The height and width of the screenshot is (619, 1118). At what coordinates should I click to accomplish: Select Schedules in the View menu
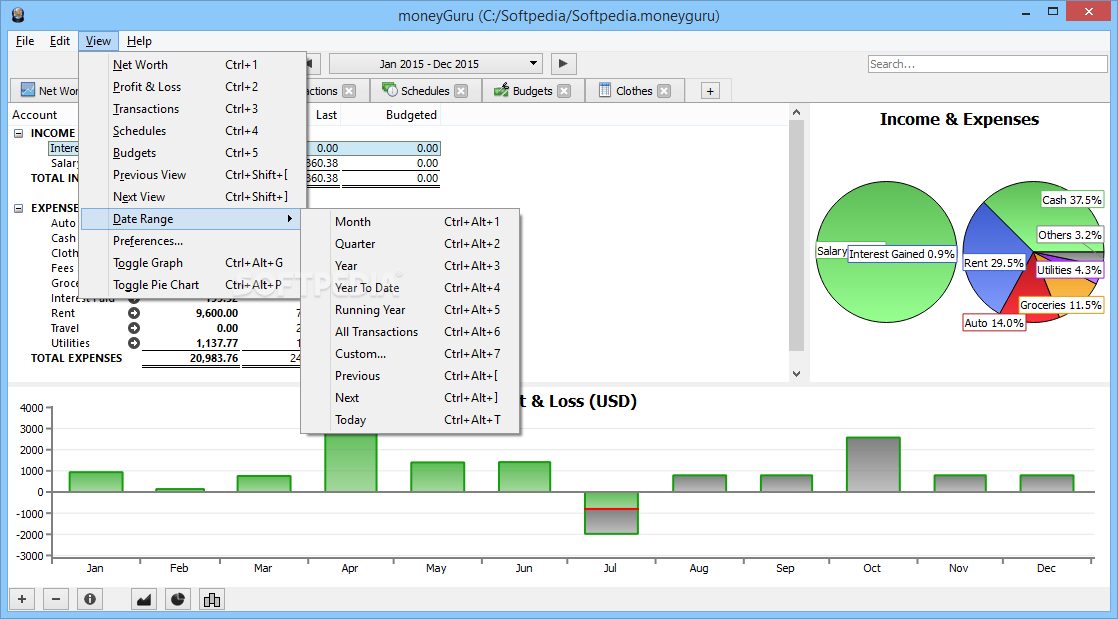click(193, 131)
